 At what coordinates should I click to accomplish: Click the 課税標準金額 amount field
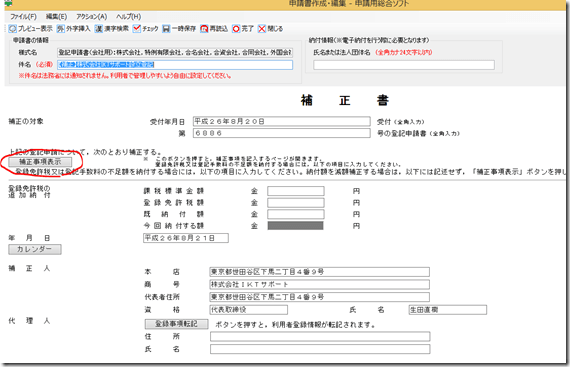coord(296,191)
